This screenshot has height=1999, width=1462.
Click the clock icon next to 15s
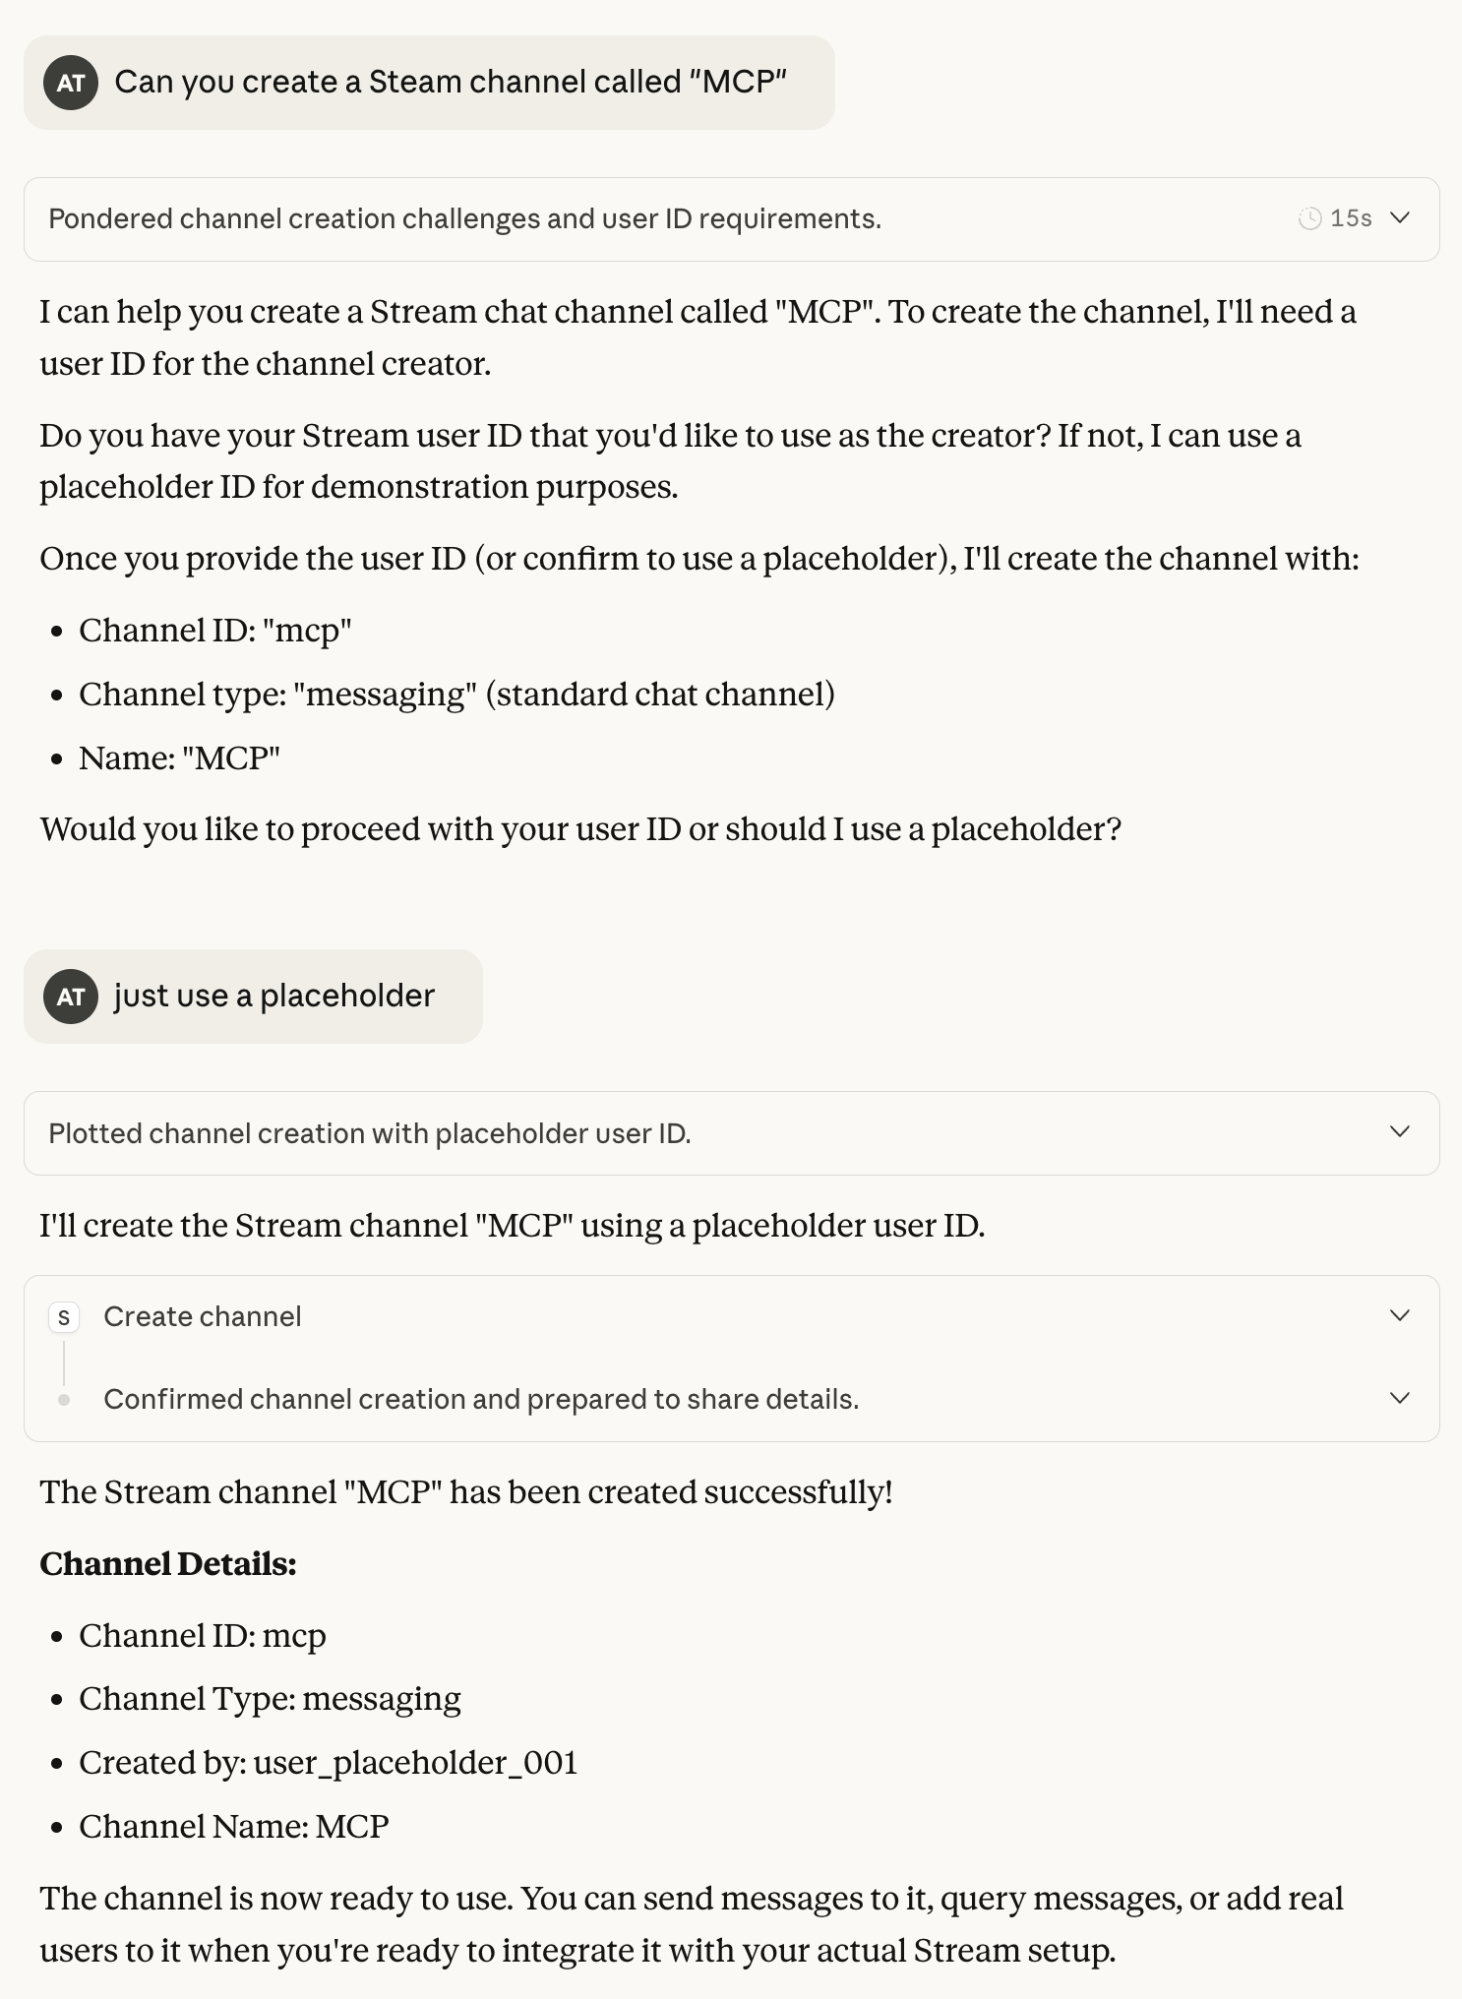click(1310, 219)
